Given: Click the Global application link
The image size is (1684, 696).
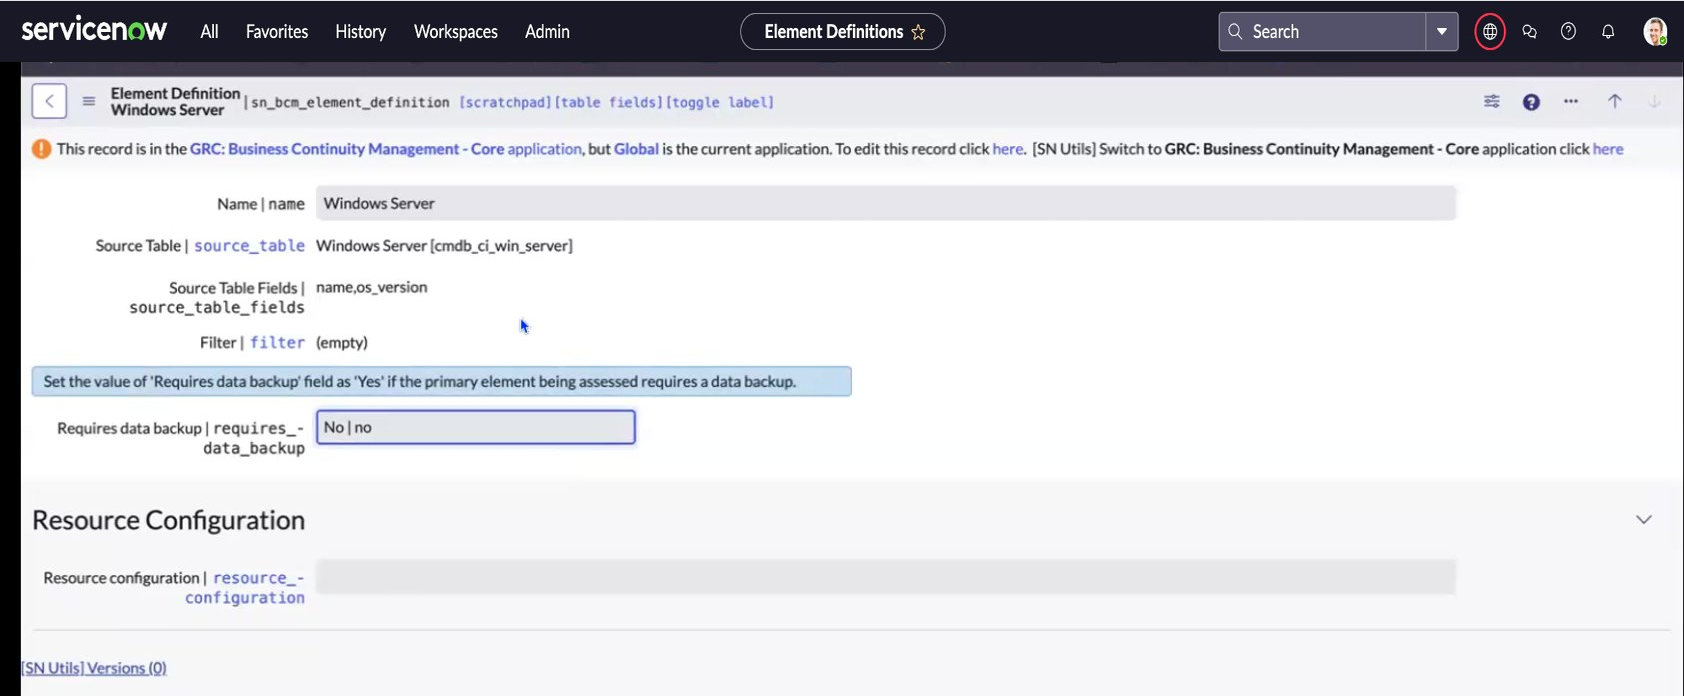Looking at the screenshot, I should [x=636, y=149].
